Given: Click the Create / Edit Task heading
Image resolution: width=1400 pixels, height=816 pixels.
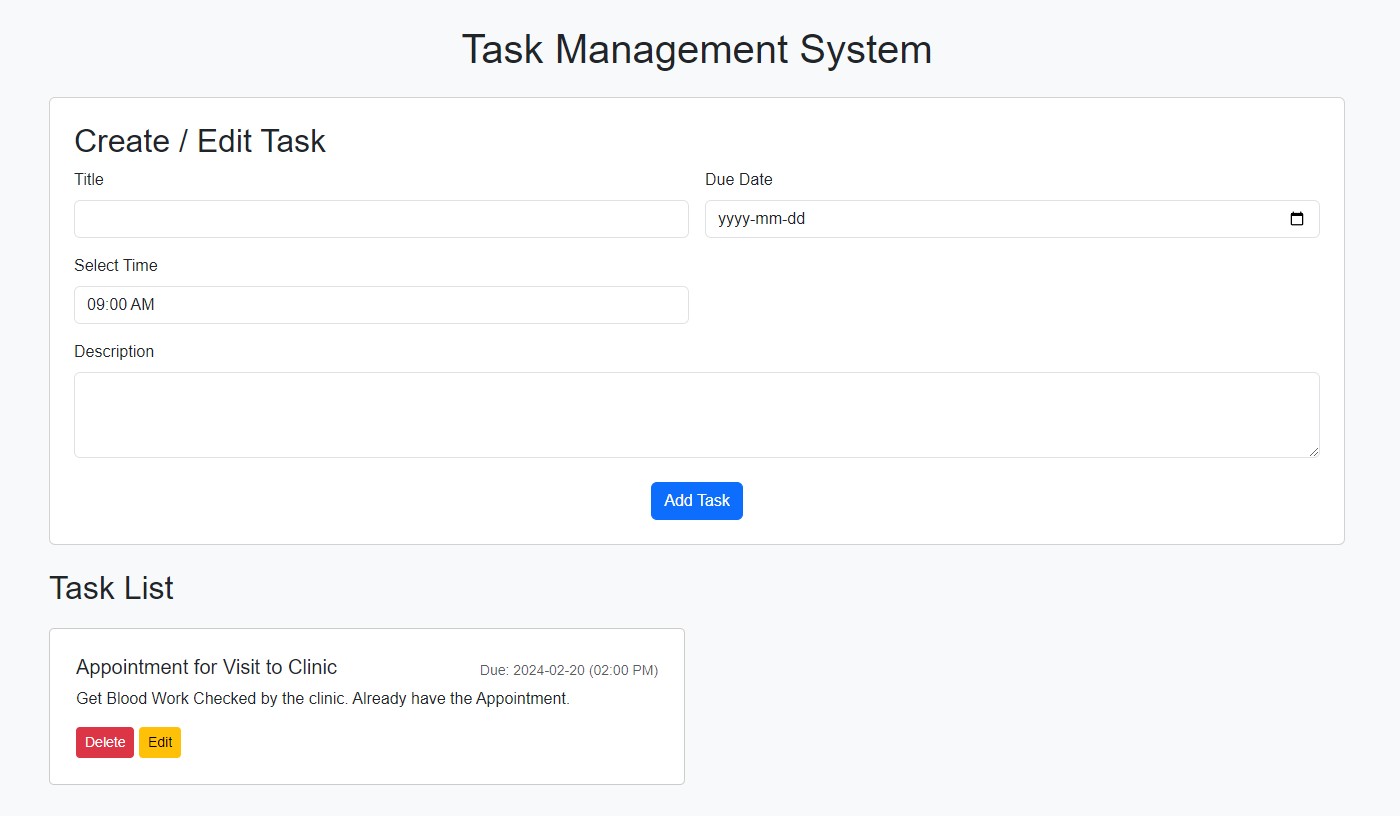Looking at the screenshot, I should [199, 141].
